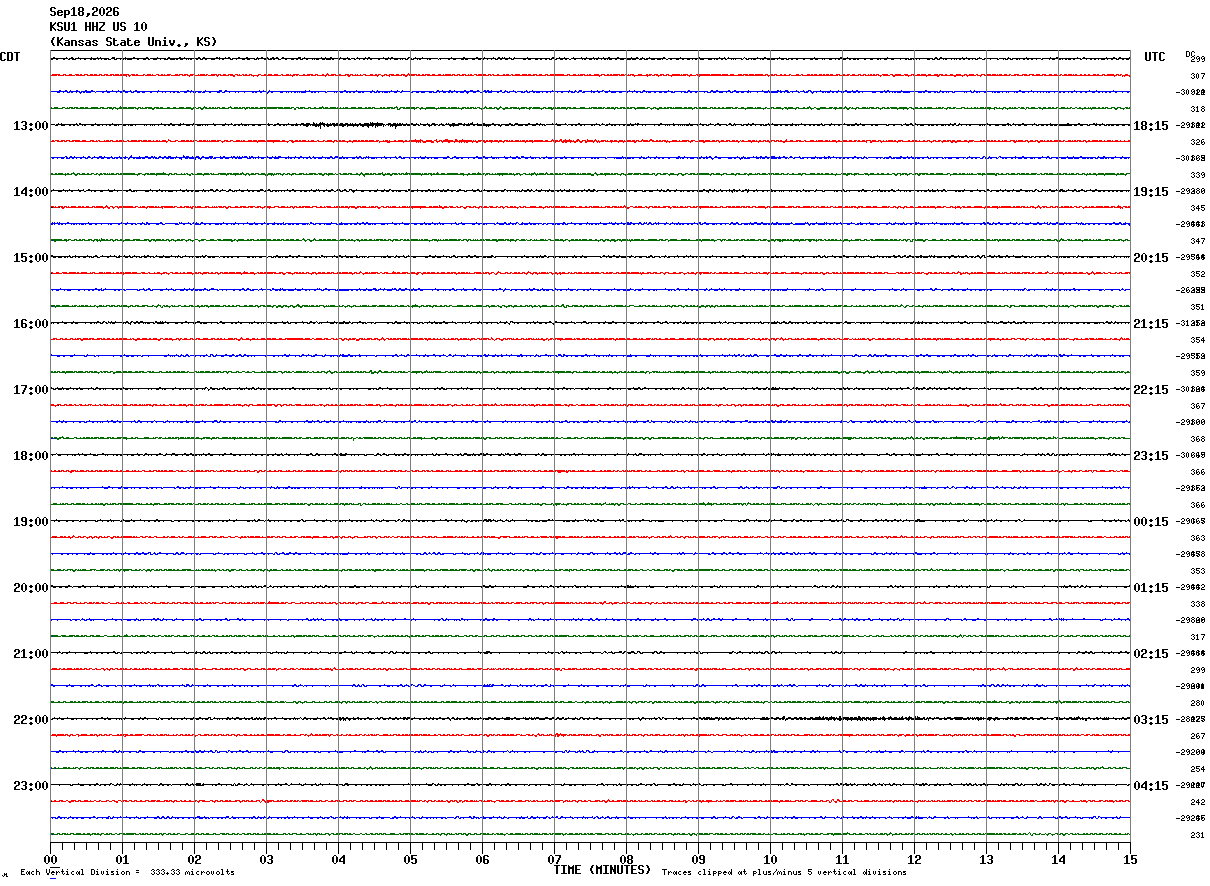Click the Sep18,2026 date header
The height and width of the screenshot is (886, 1210).
pyautogui.click(x=84, y=12)
